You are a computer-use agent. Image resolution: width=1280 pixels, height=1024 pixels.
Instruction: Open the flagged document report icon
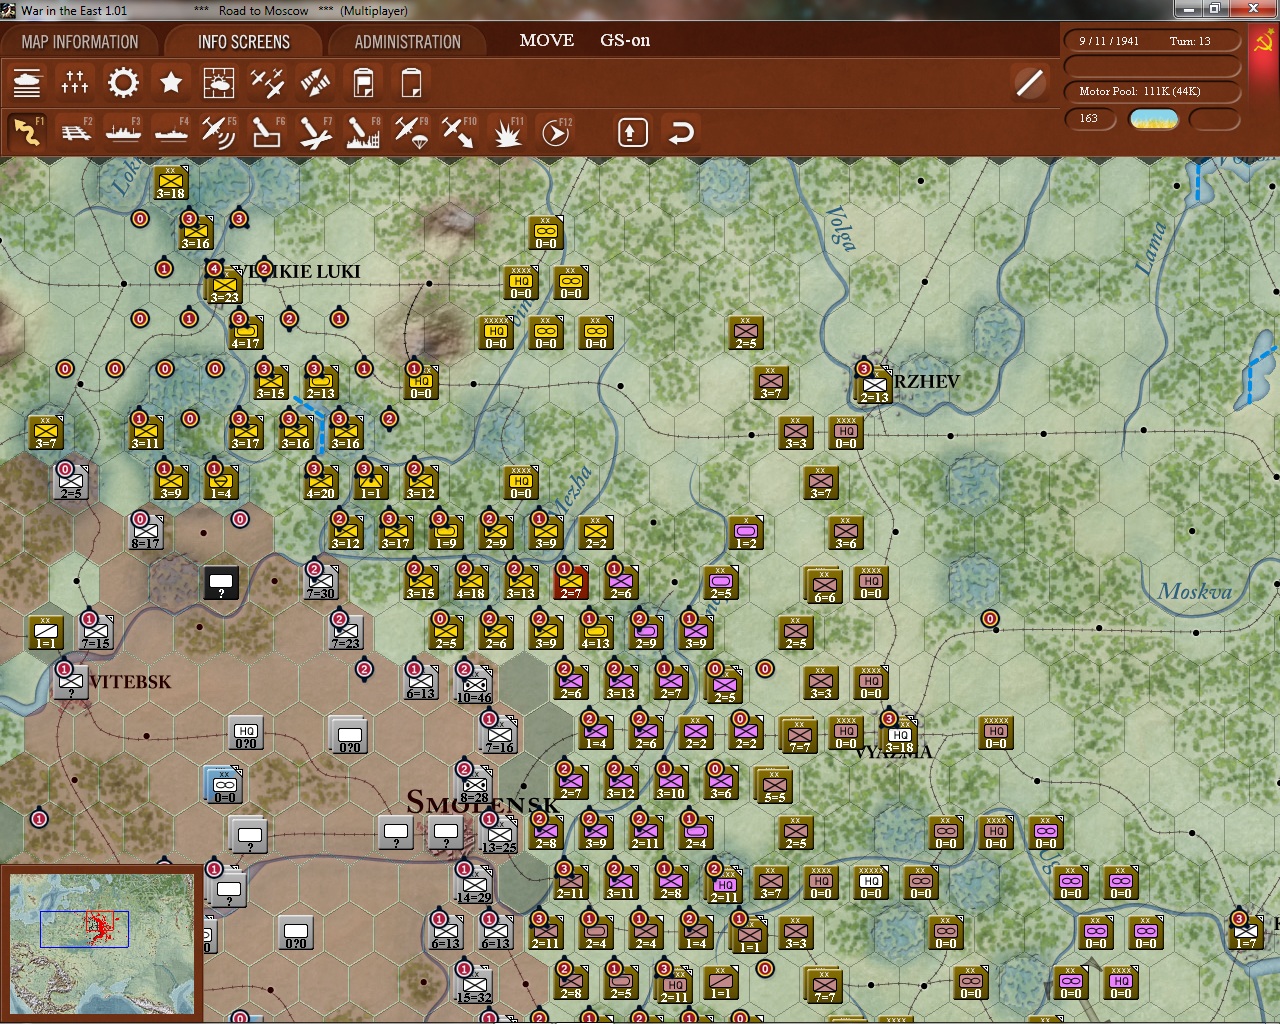(x=363, y=83)
